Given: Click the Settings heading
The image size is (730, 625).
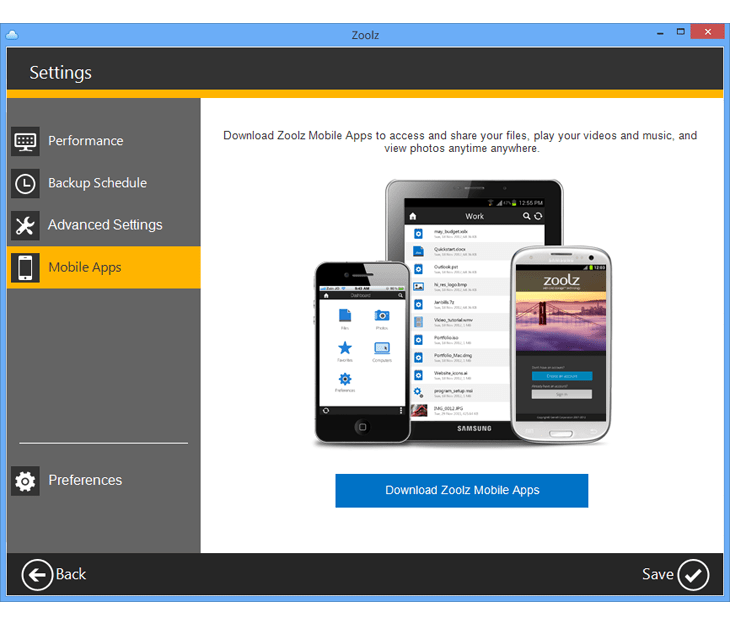Looking at the screenshot, I should pyautogui.click(x=61, y=73).
